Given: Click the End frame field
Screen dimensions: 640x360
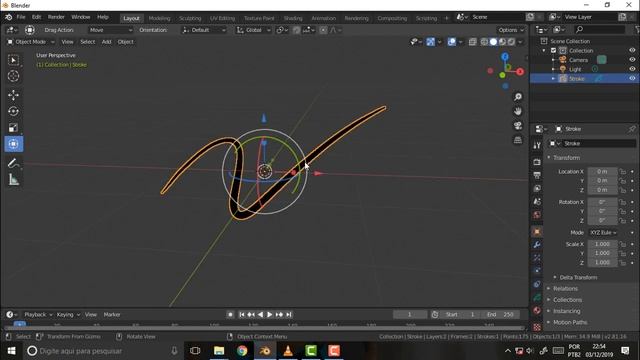Looking at the screenshot, I should (x=500, y=315).
